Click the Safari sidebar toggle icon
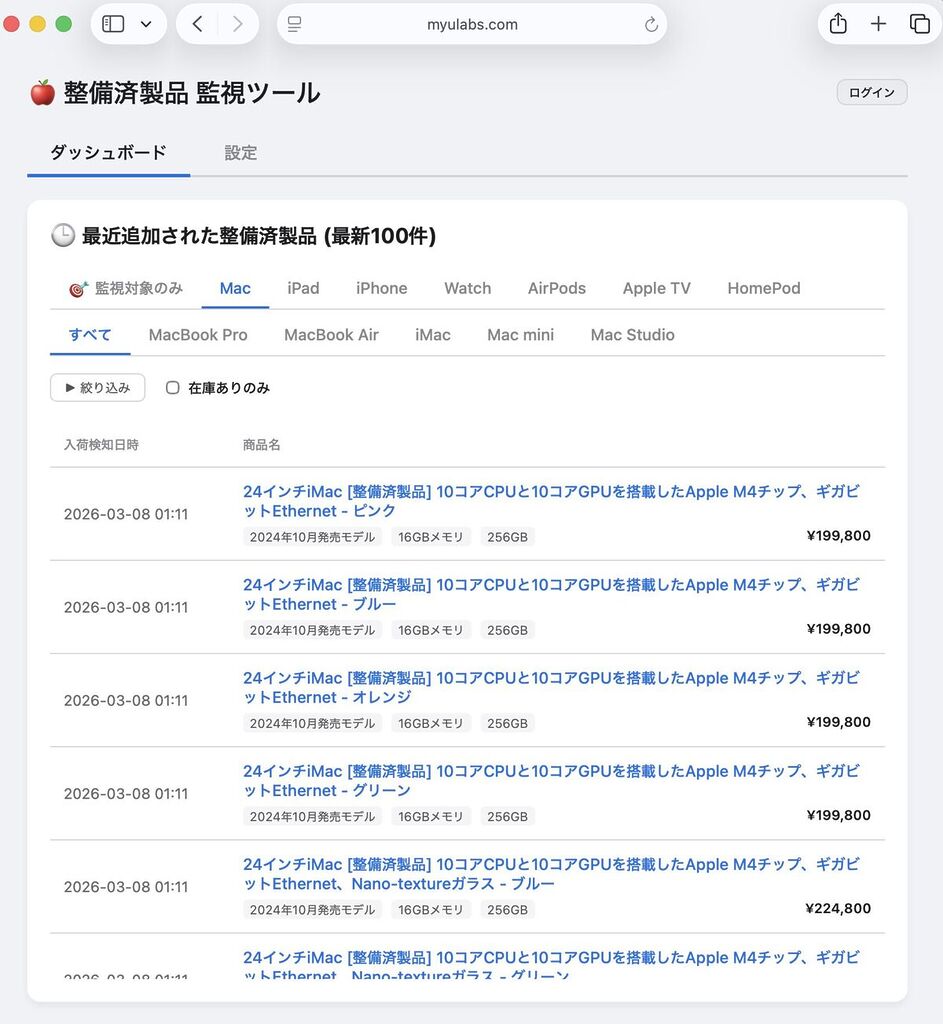Image resolution: width=943 pixels, height=1024 pixels. click(x=113, y=24)
